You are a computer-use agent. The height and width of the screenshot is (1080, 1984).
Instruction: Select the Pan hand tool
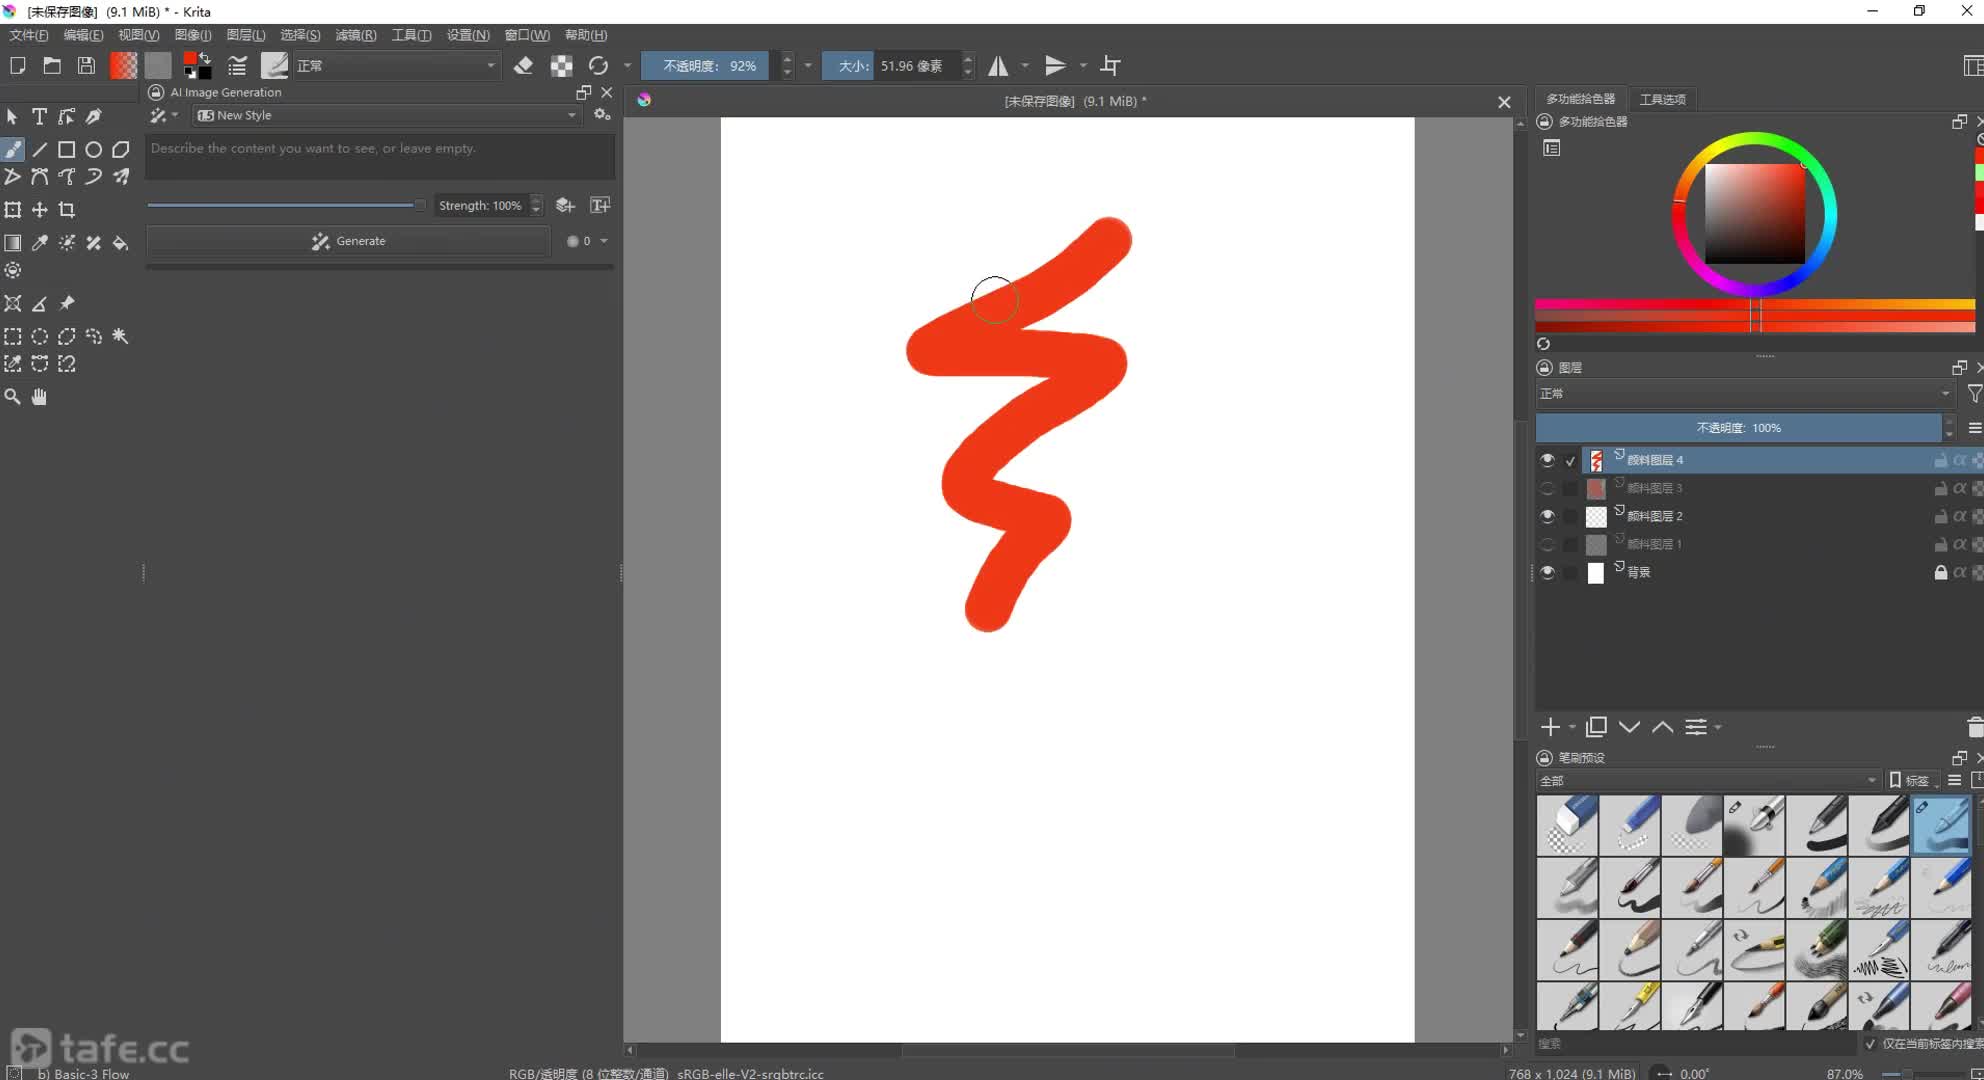(x=39, y=397)
